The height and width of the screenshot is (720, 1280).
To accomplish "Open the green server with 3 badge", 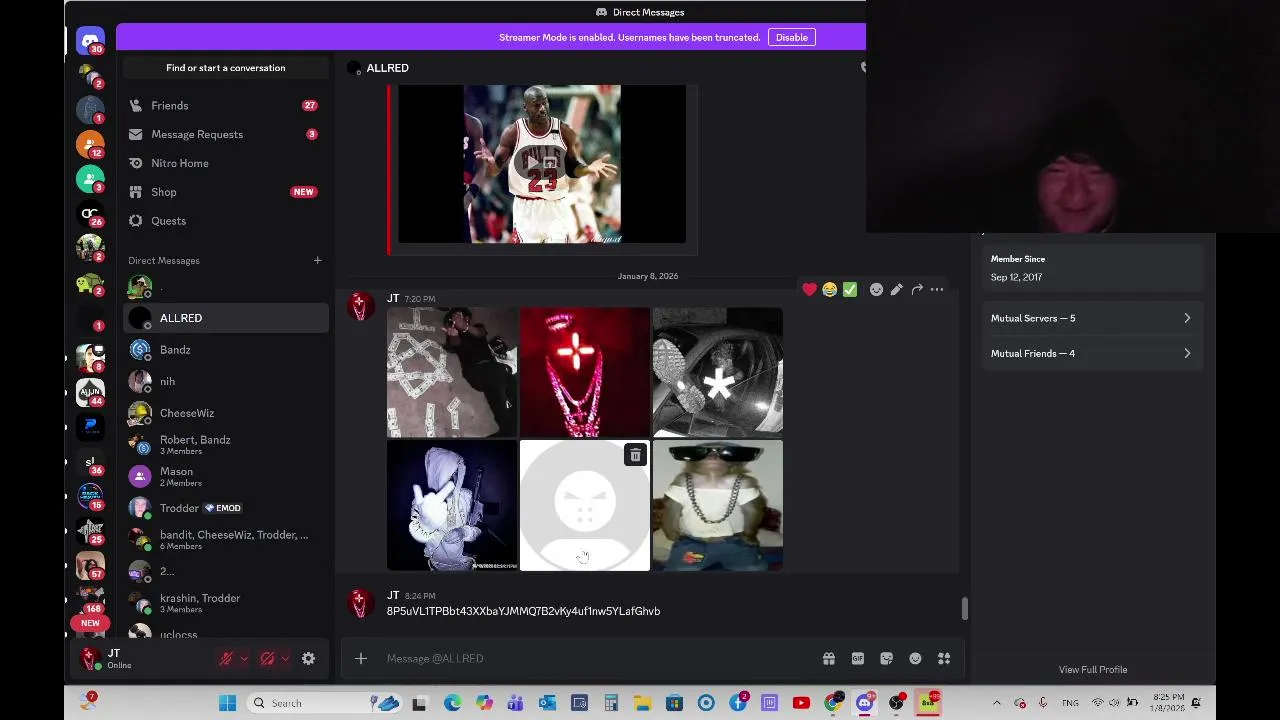I will [90, 179].
